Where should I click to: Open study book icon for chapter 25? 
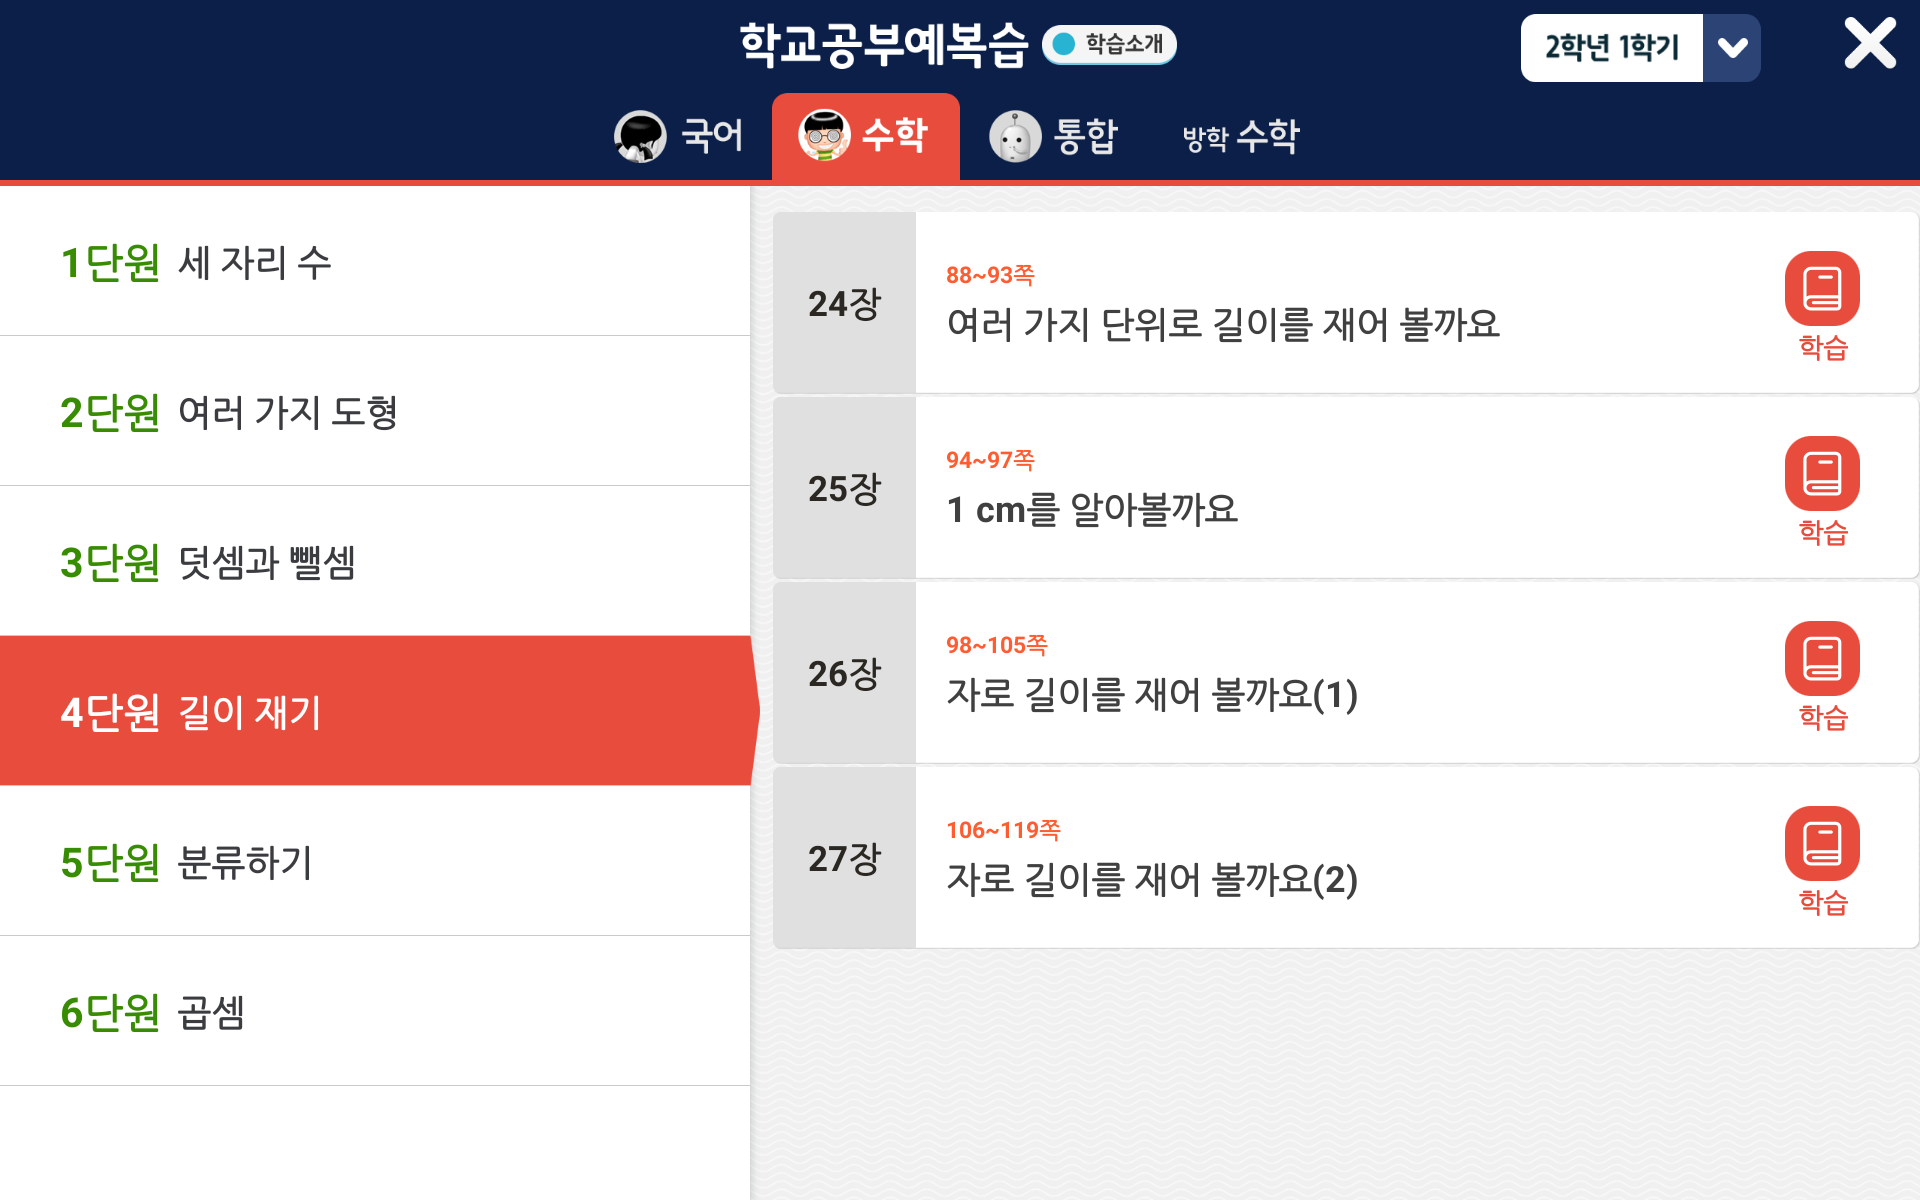click(1821, 474)
